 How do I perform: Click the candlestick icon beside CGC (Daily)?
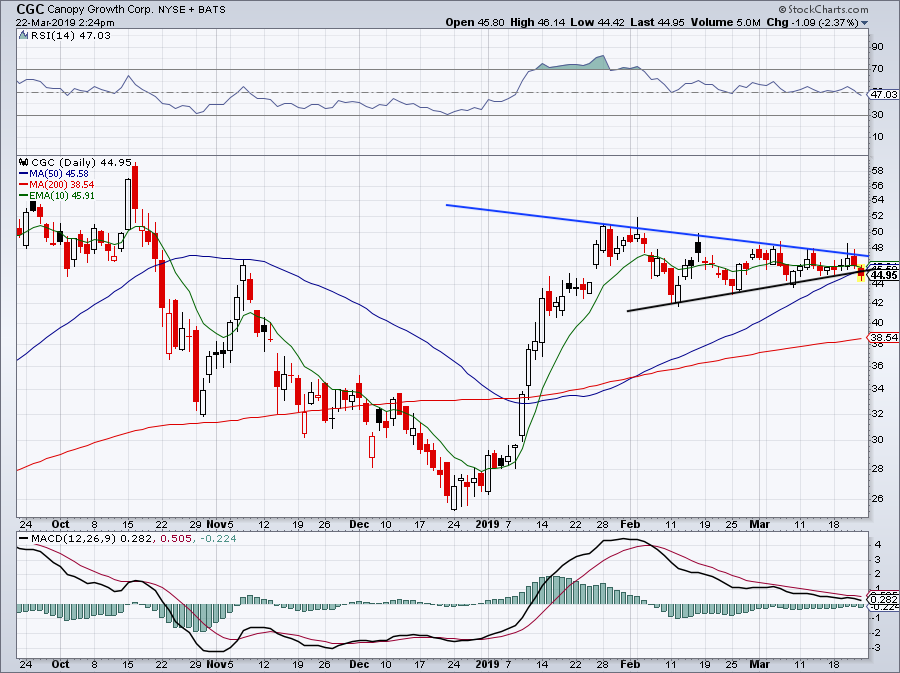pos(24,162)
